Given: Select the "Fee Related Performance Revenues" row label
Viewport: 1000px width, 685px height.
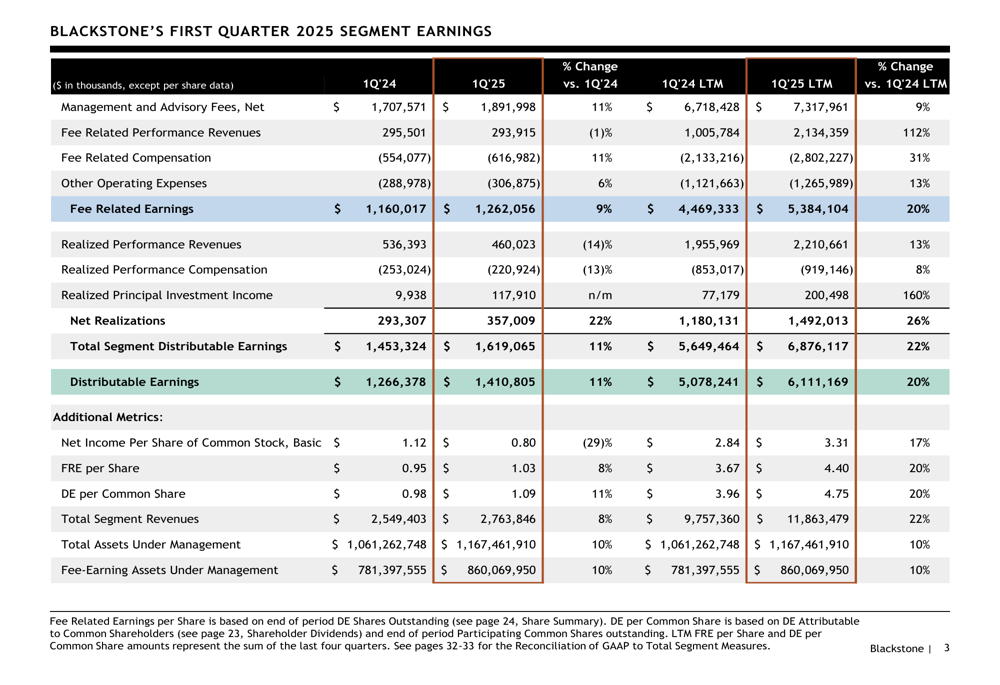Looking at the screenshot, I should pyautogui.click(x=161, y=133).
